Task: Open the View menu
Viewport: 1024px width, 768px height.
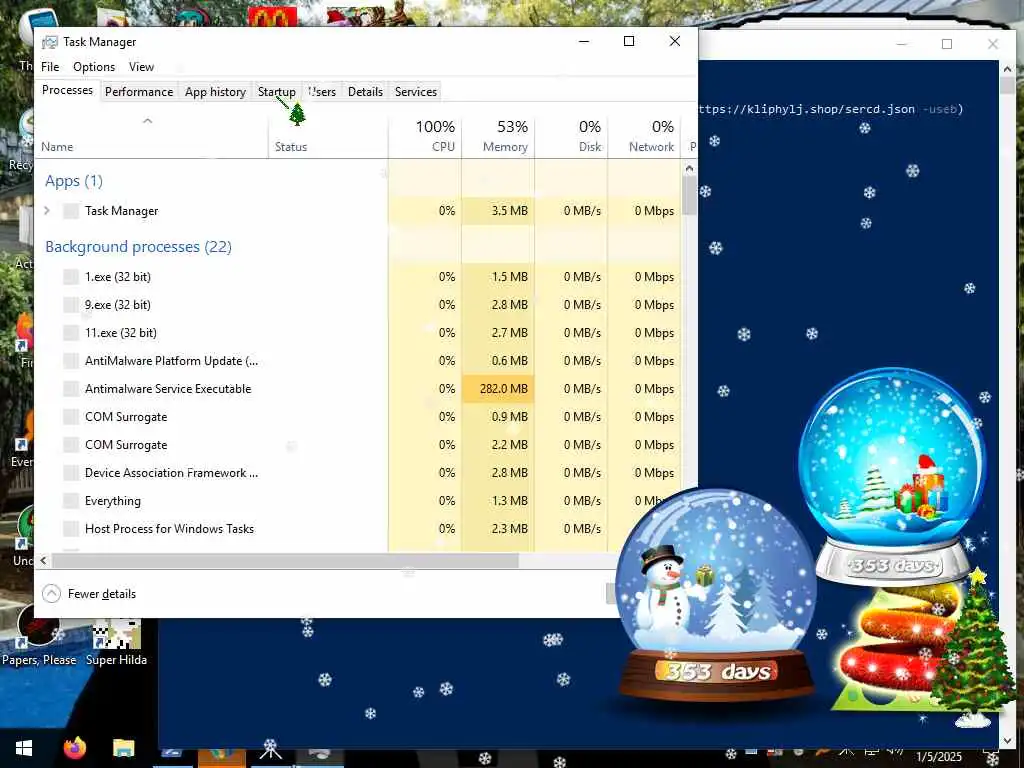Action: [141, 67]
